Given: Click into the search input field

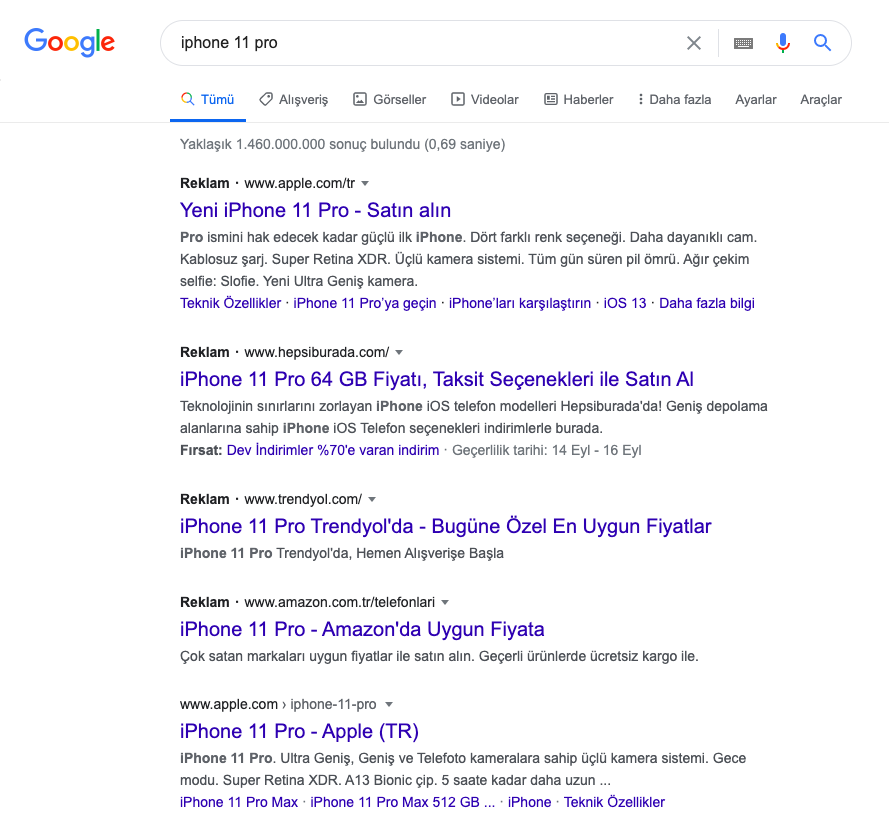Looking at the screenshot, I should coord(420,43).
